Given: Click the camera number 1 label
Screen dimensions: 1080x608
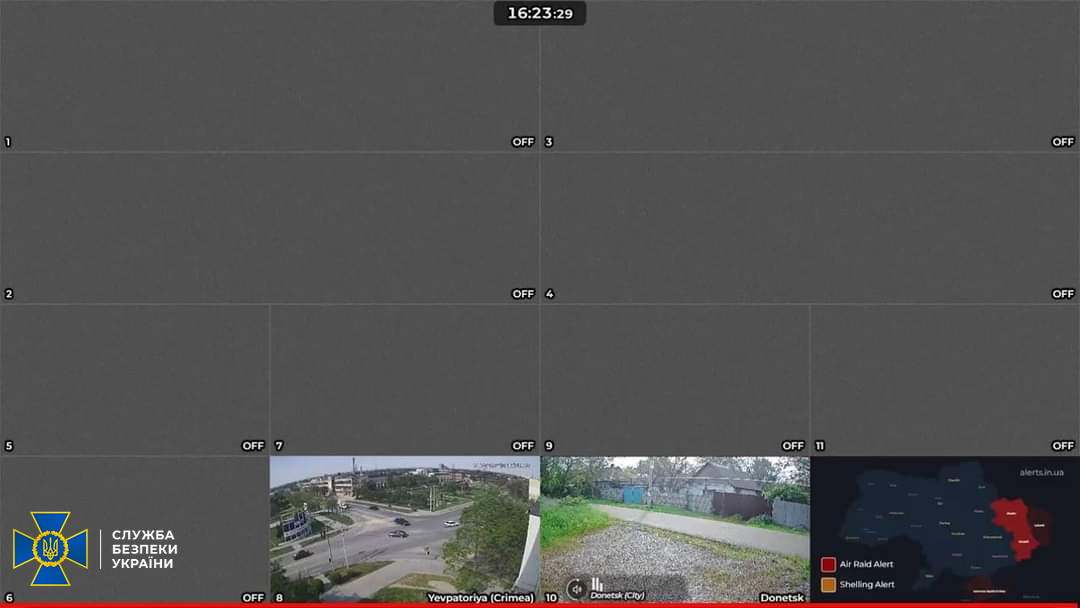Looking at the screenshot, I should [8, 142].
